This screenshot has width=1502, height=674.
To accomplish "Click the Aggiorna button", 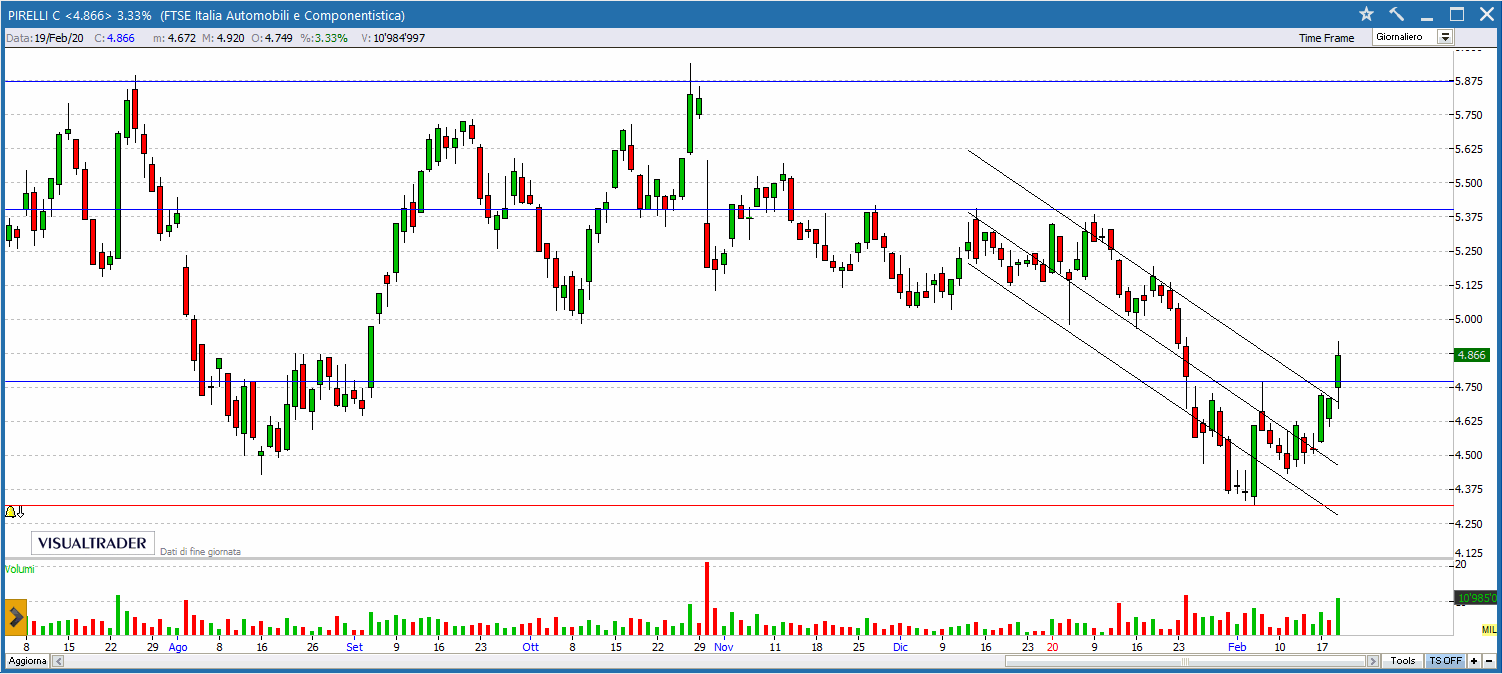I will (25, 662).
